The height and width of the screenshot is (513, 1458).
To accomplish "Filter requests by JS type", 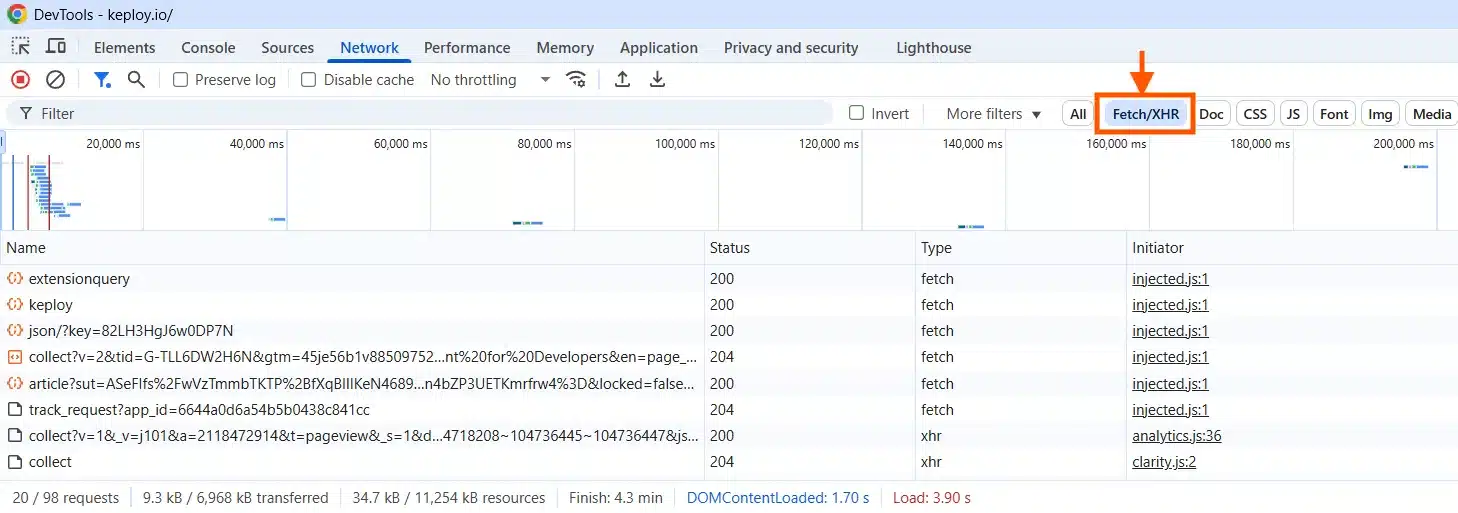I will [1293, 114].
